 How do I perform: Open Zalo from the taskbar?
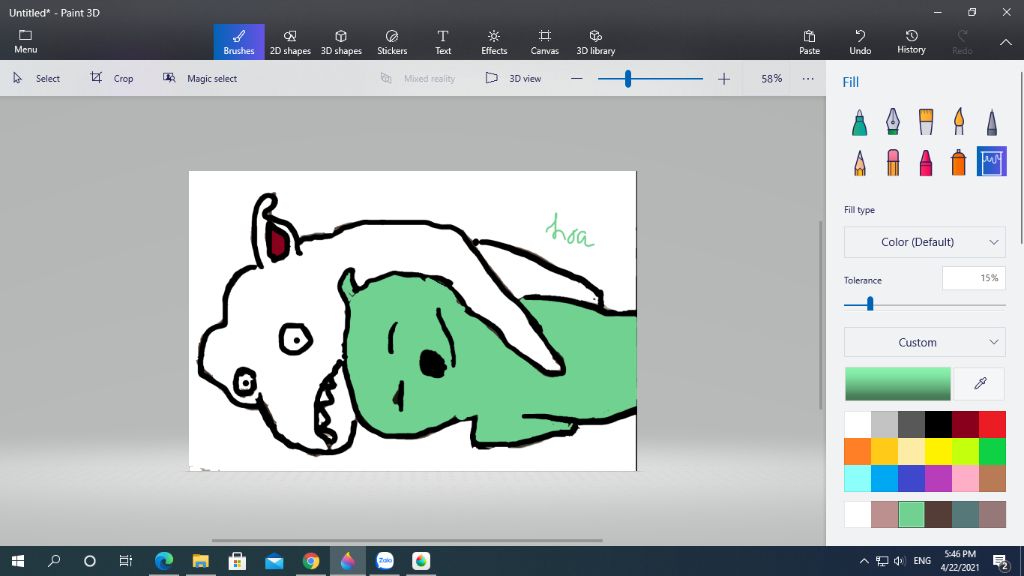[x=385, y=561]
